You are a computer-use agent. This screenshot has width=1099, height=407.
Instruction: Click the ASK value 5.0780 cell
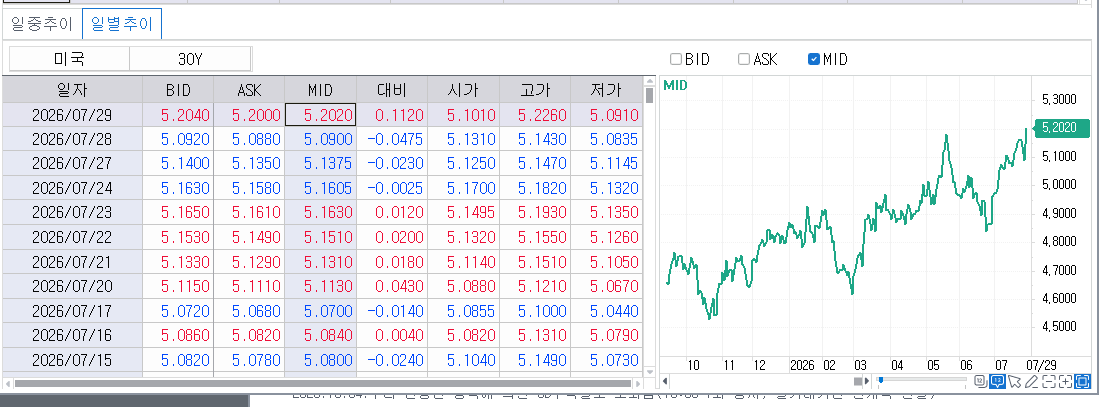coord(249,360)
